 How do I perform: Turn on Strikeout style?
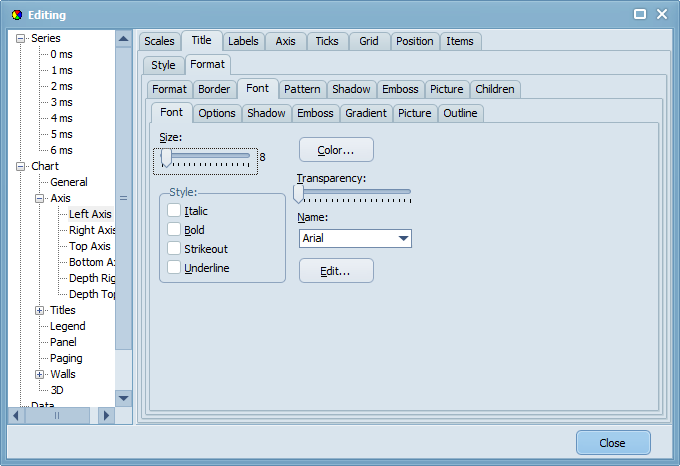[x=174, y=249]
